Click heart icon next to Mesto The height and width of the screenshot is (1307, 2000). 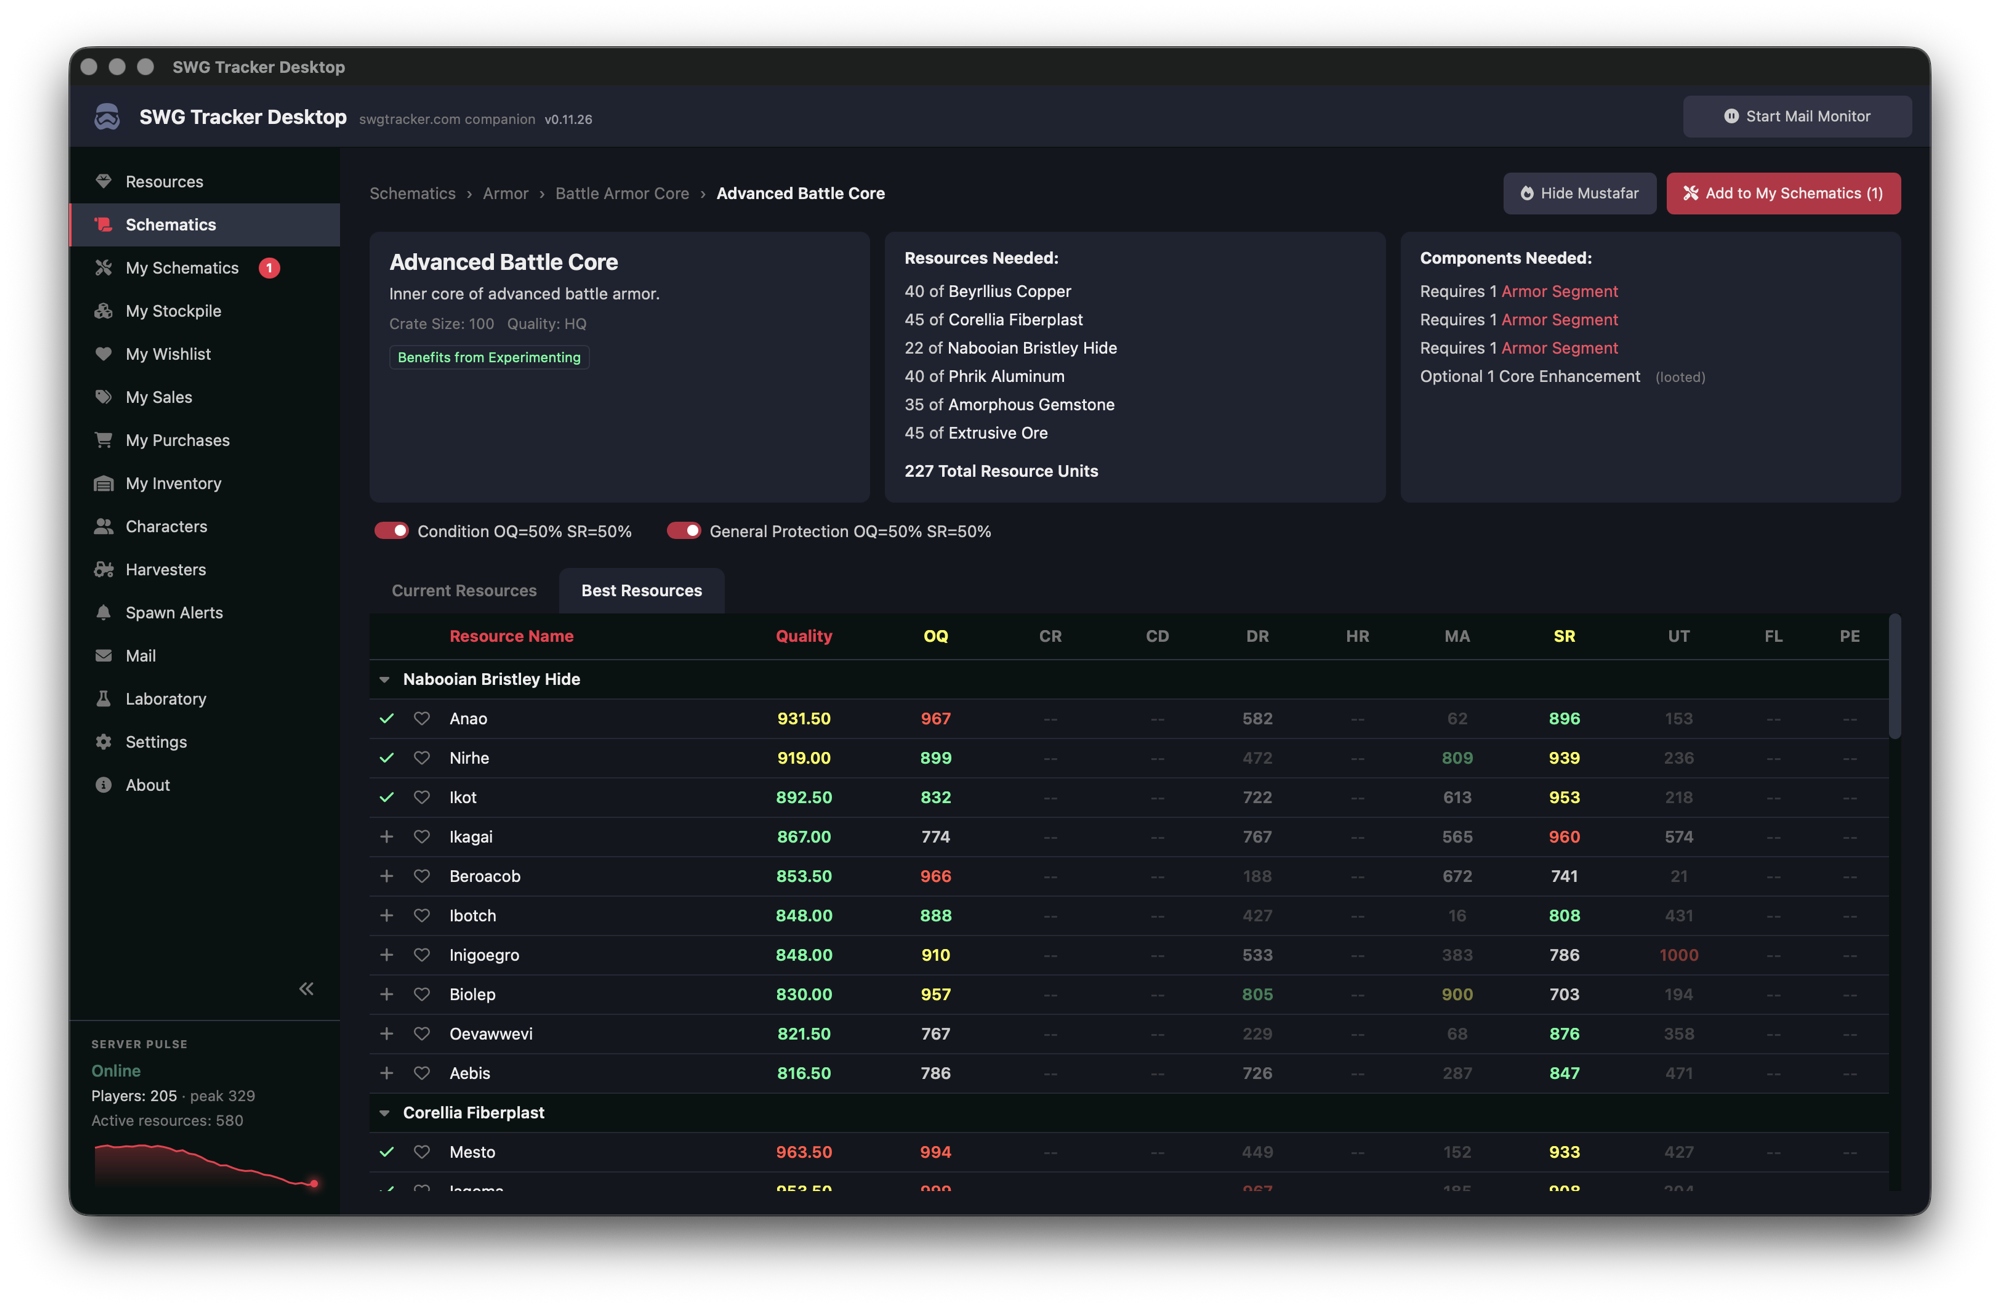[x=422, y=1151]
